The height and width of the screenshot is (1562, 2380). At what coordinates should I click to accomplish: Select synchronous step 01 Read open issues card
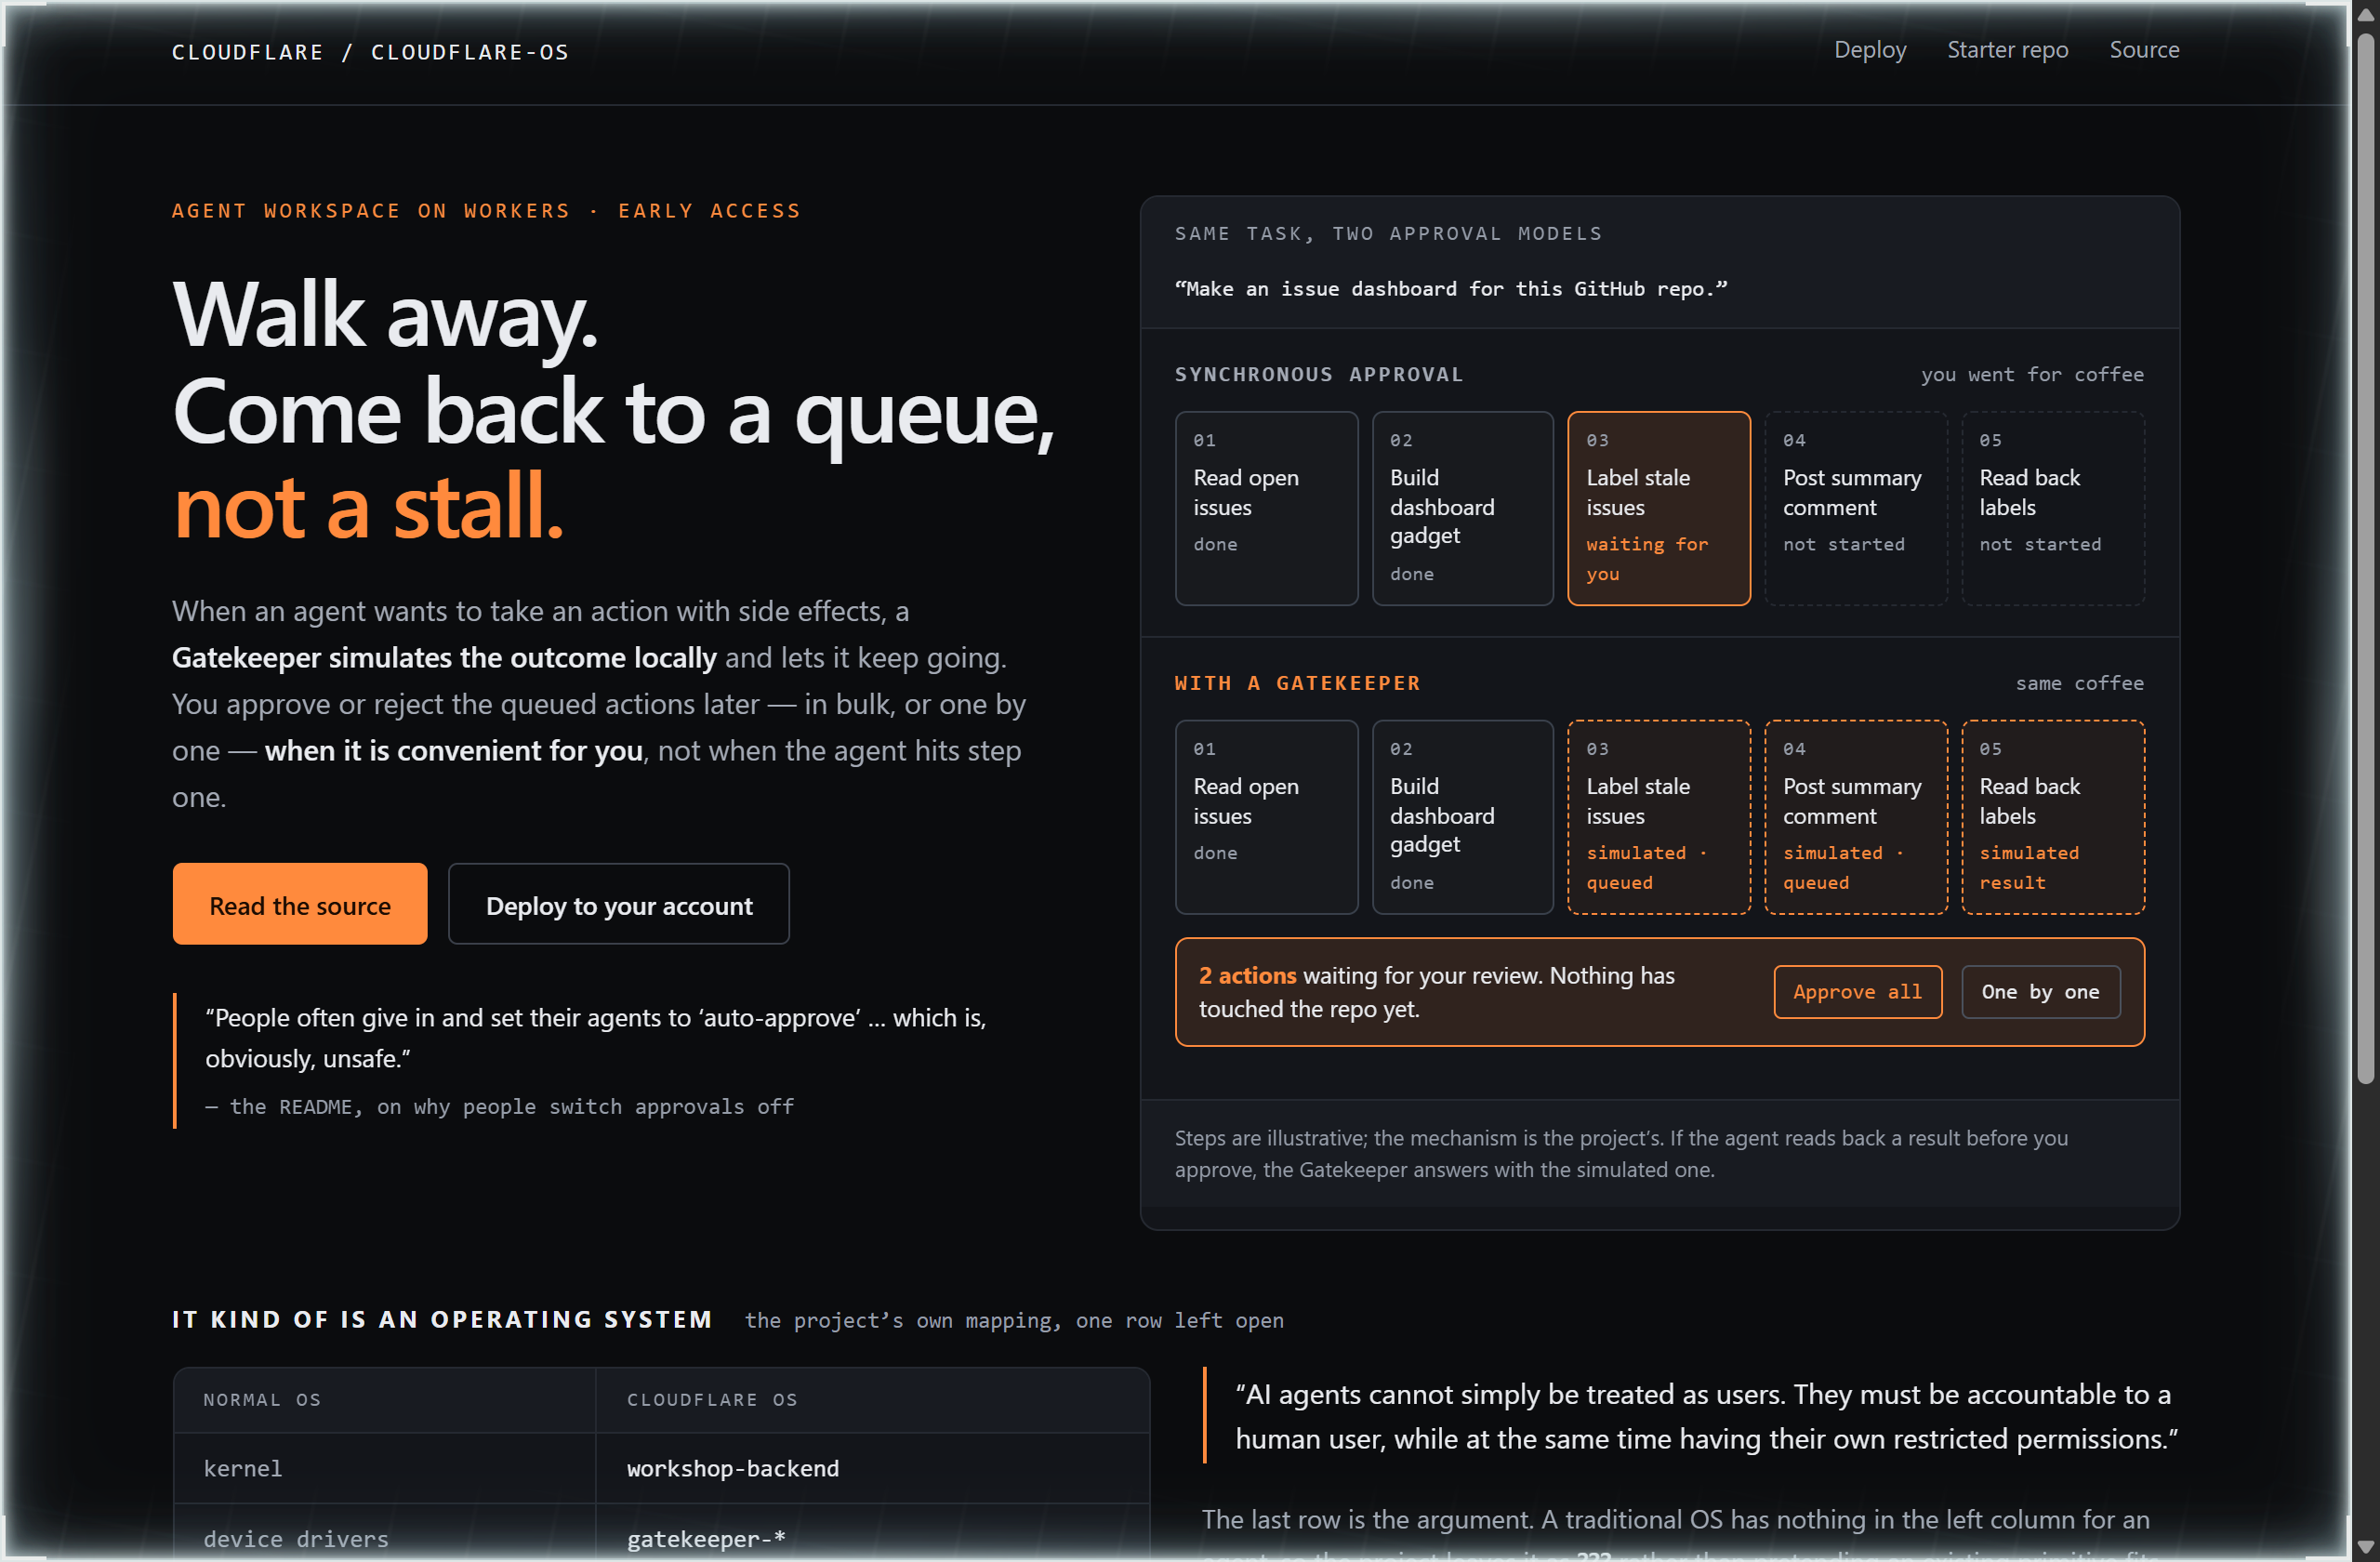point(1266,508)
